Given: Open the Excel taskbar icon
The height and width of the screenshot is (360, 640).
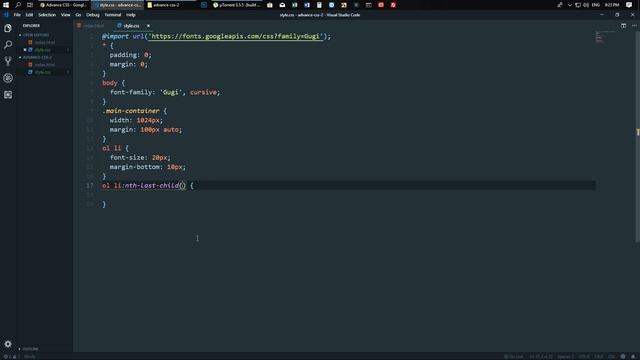Looking at the screenshot, I should 294,5.
